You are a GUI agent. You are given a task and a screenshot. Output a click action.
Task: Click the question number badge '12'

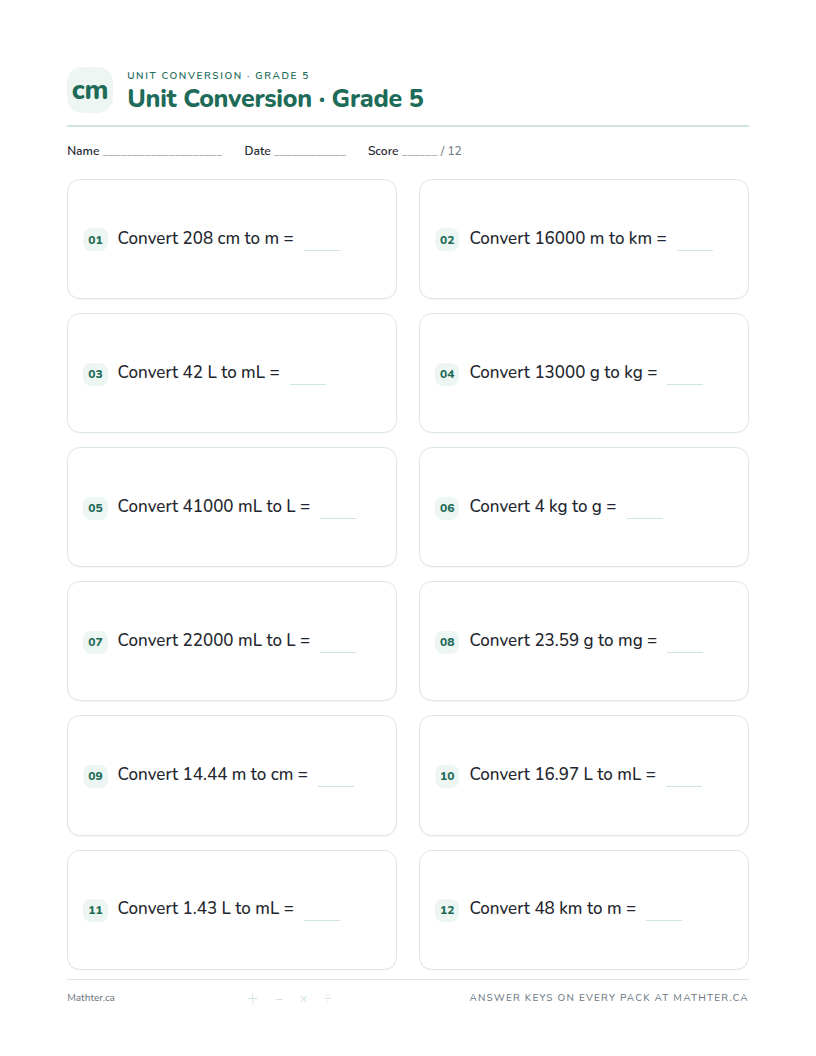point(447,910)
